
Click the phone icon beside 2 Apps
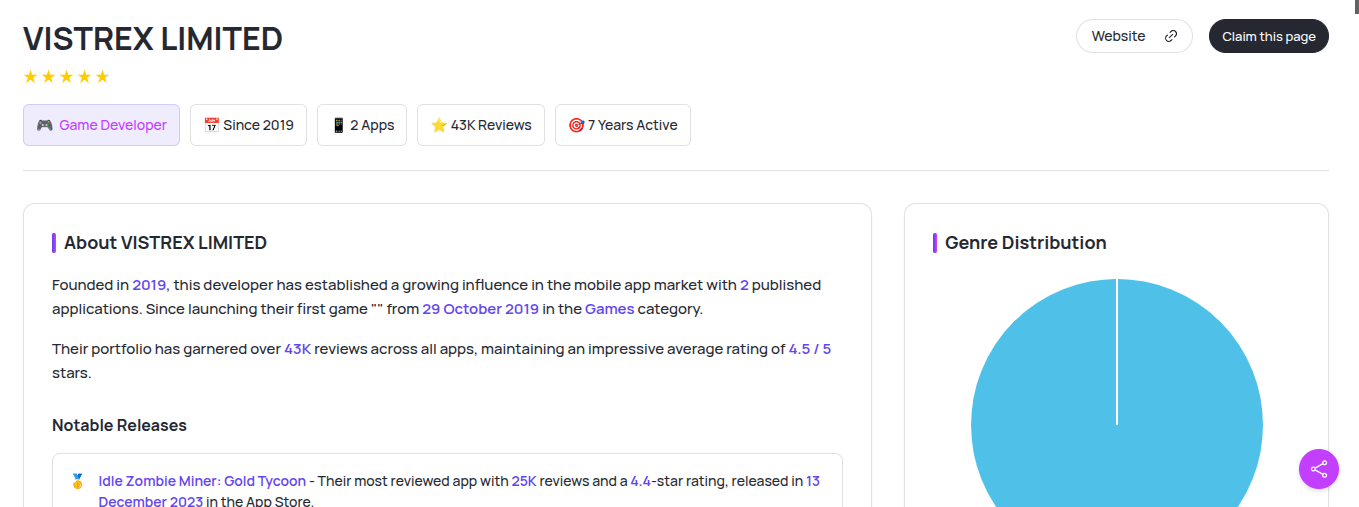(338, 125)
